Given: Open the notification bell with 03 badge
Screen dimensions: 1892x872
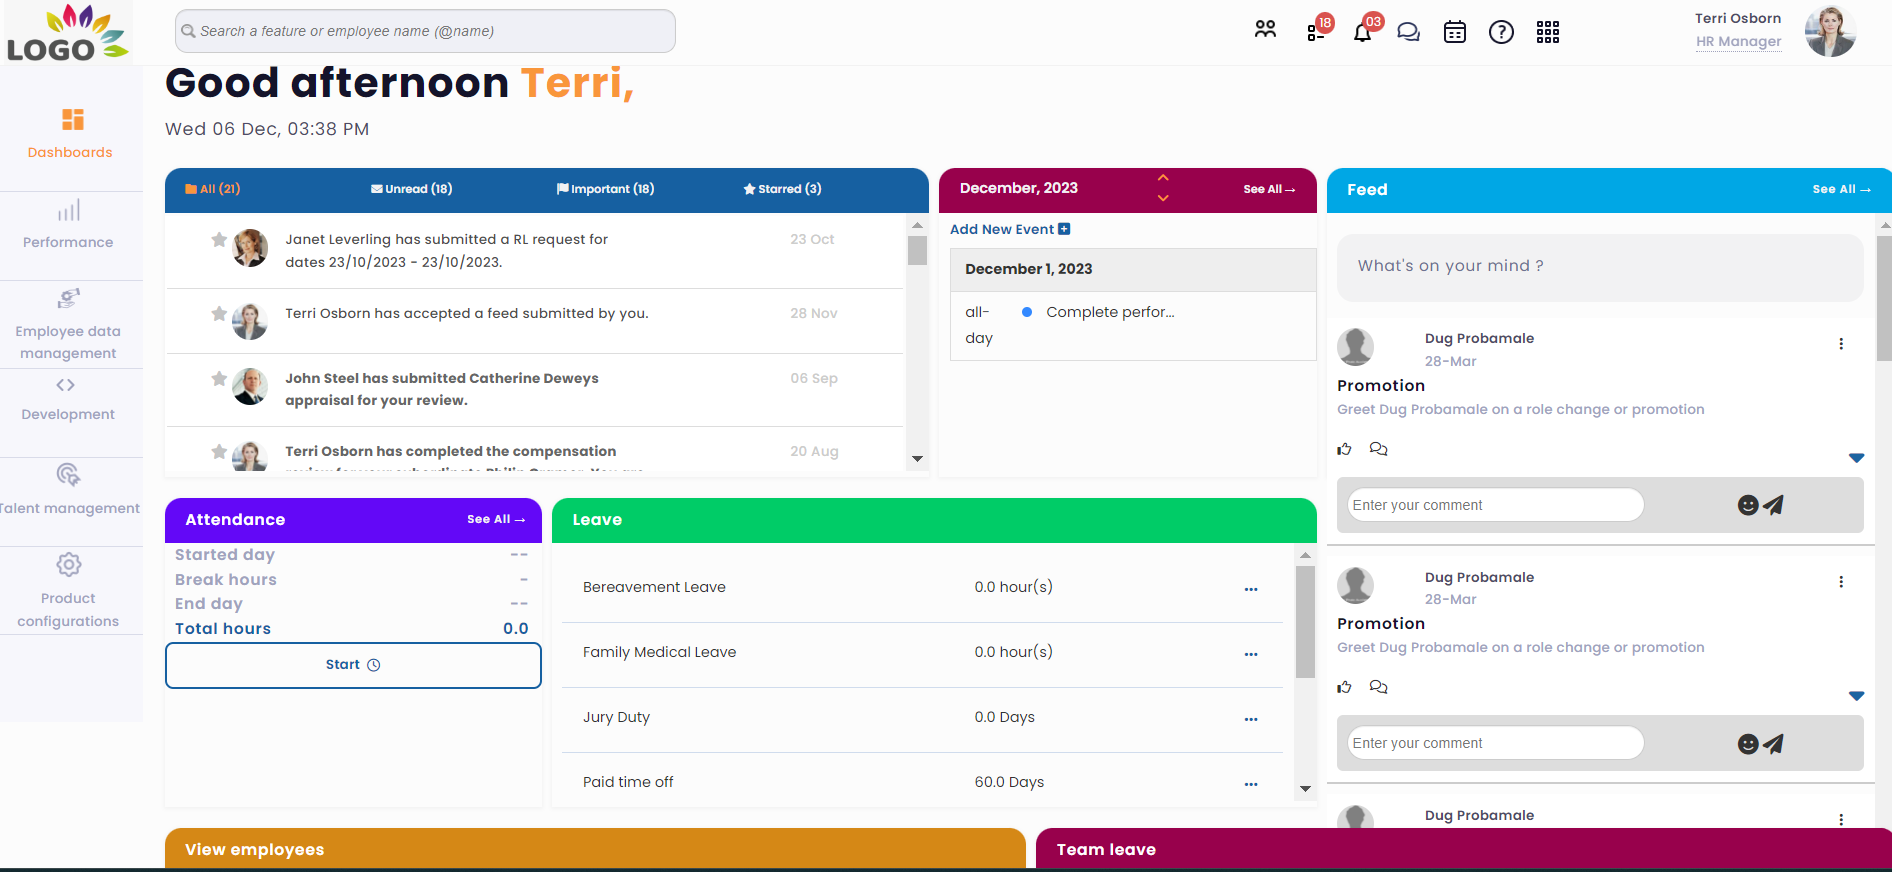Looking at the screenshot, I should tap(1363, 31).
